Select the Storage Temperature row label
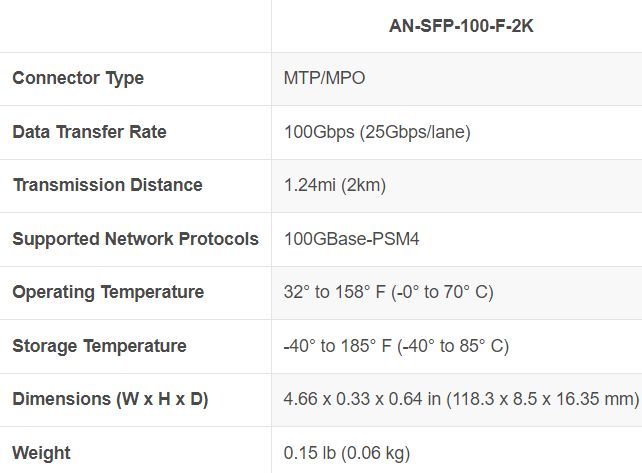 (99, 346)
